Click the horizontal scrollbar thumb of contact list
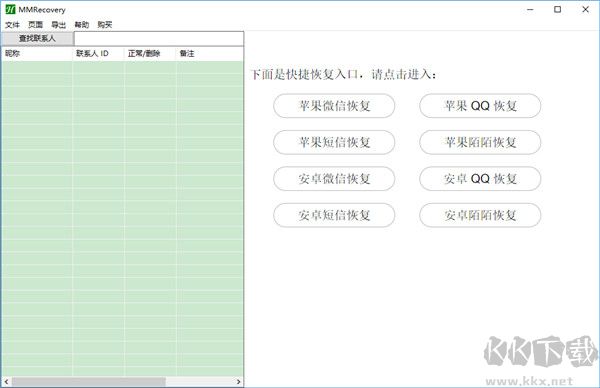The width and height of the screenshot is (600, 388). tap(89, 381)
